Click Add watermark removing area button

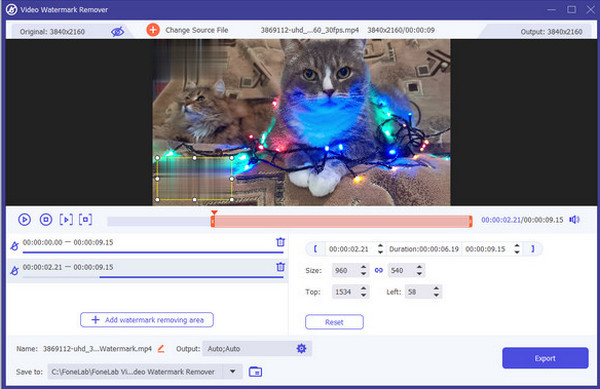coord(147,320)
